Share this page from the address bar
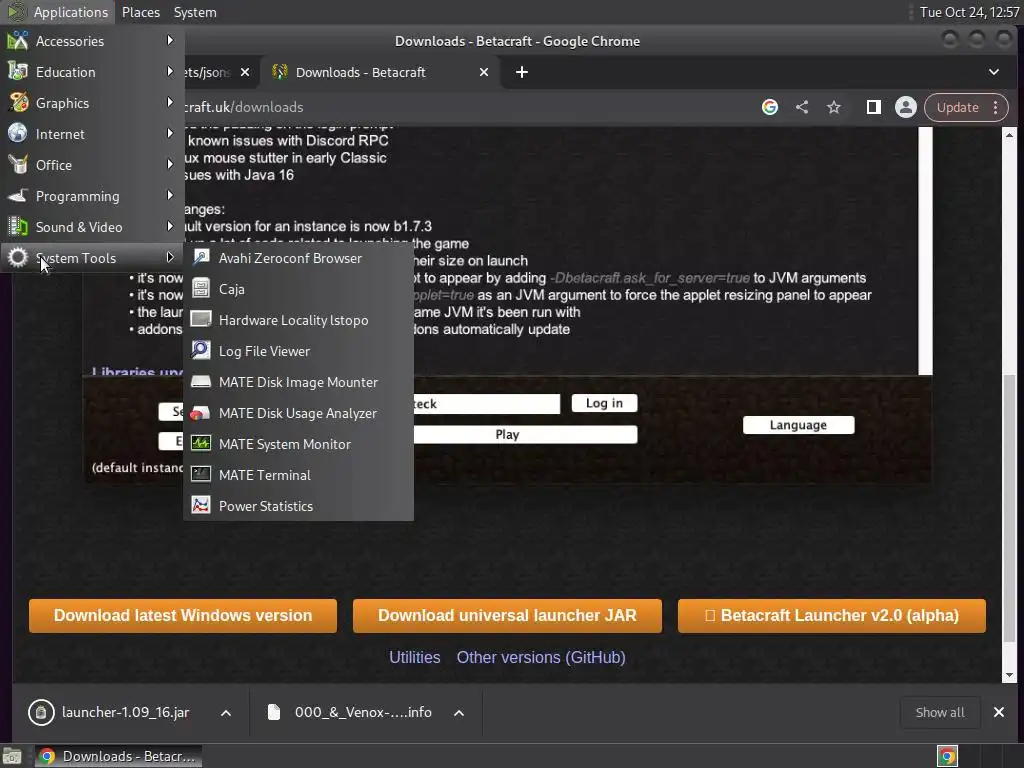This screenshot has height=768, width=1024. coord(802,107)
